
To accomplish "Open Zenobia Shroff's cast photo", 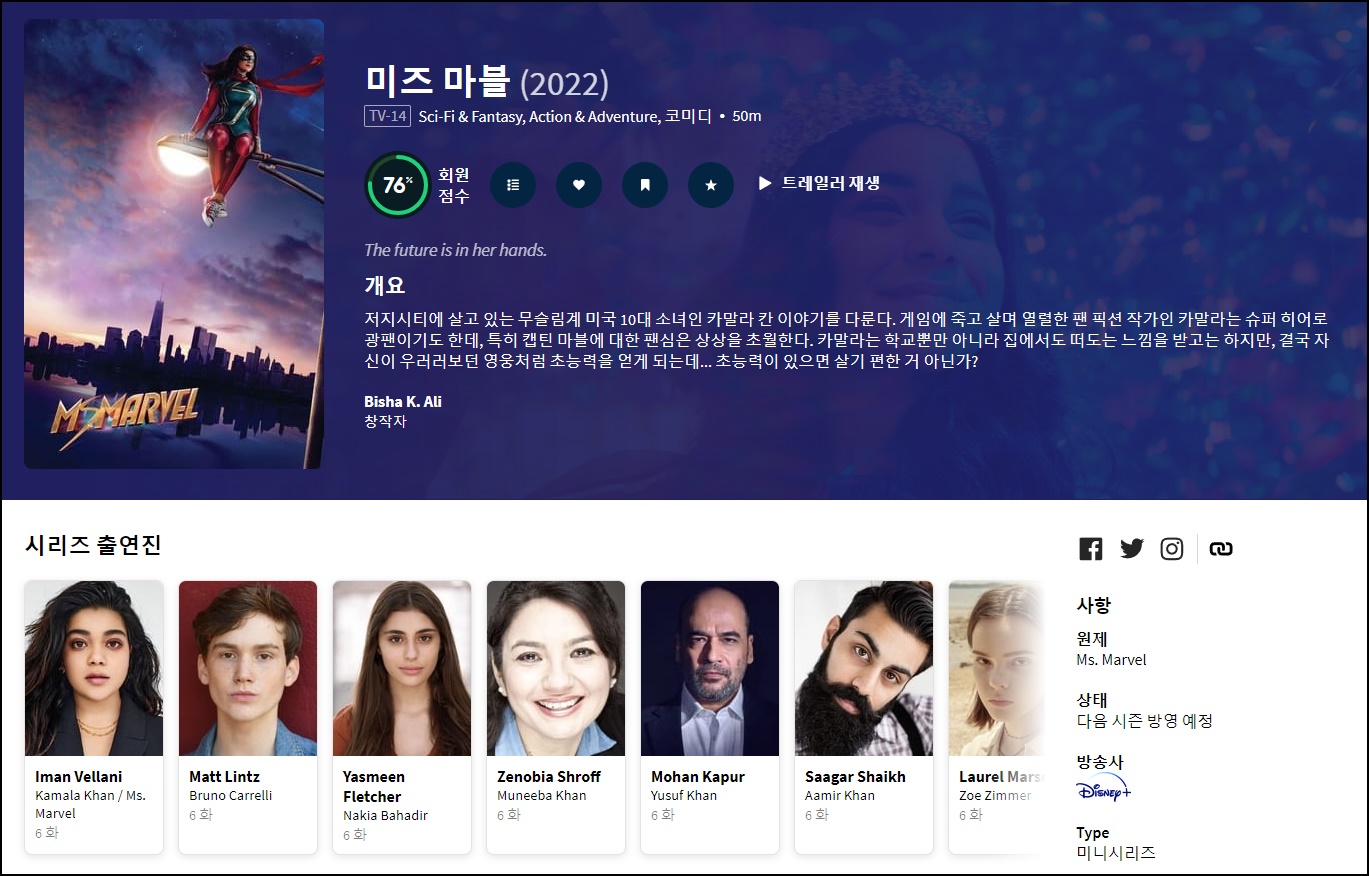I will tap(556, 668).
